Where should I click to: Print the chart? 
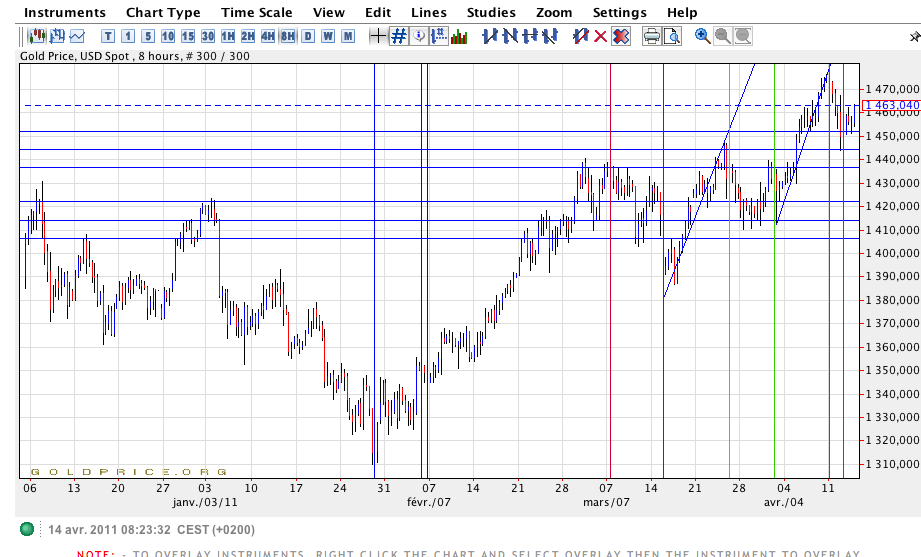point(651,36)
